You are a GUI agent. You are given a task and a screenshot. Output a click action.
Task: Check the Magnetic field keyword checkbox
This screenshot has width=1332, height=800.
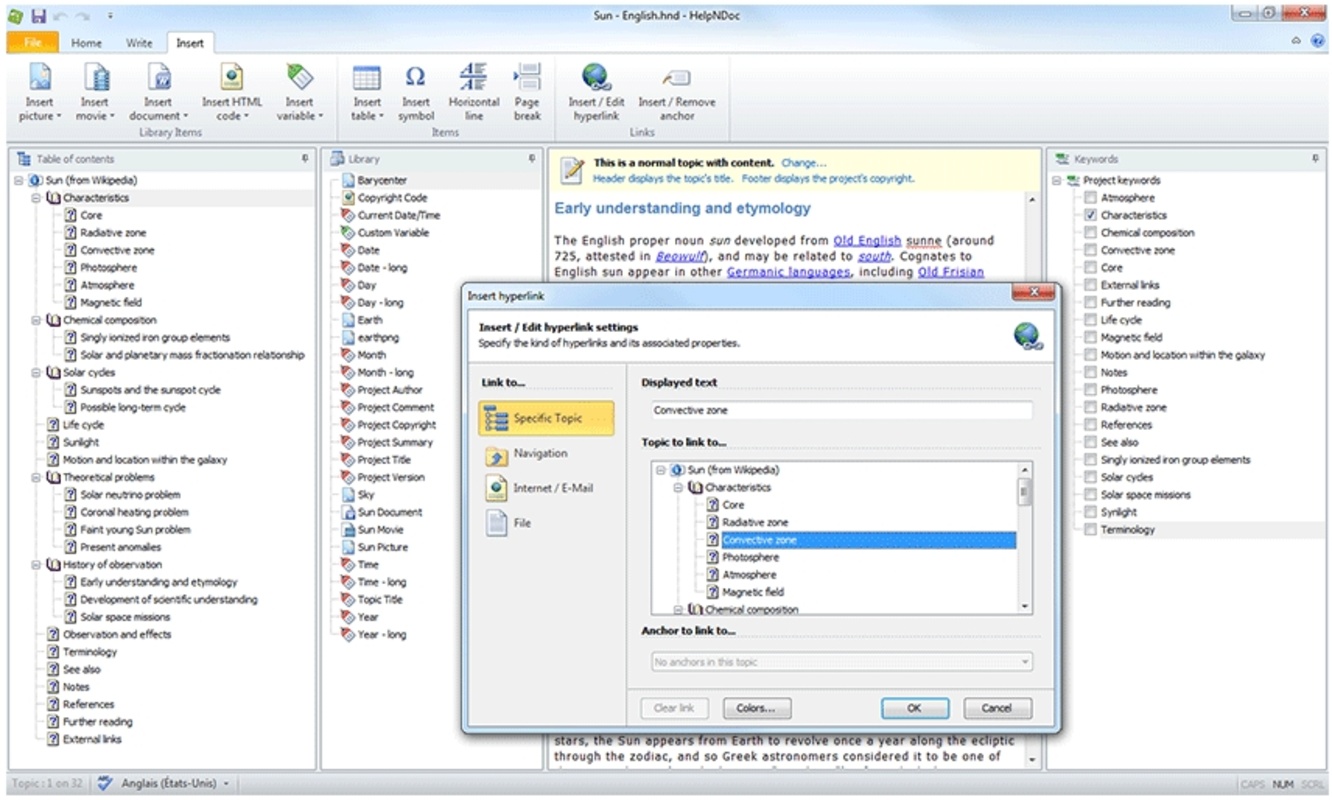[1090, 338]
